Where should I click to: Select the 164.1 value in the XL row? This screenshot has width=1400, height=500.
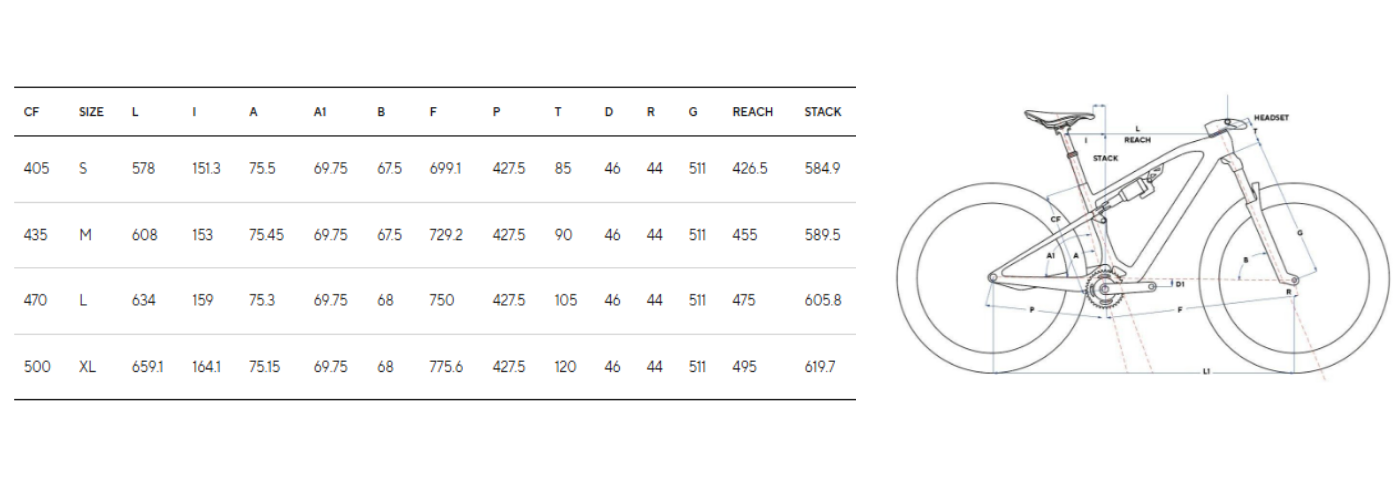pyautogui.click(x=206, y=367)
